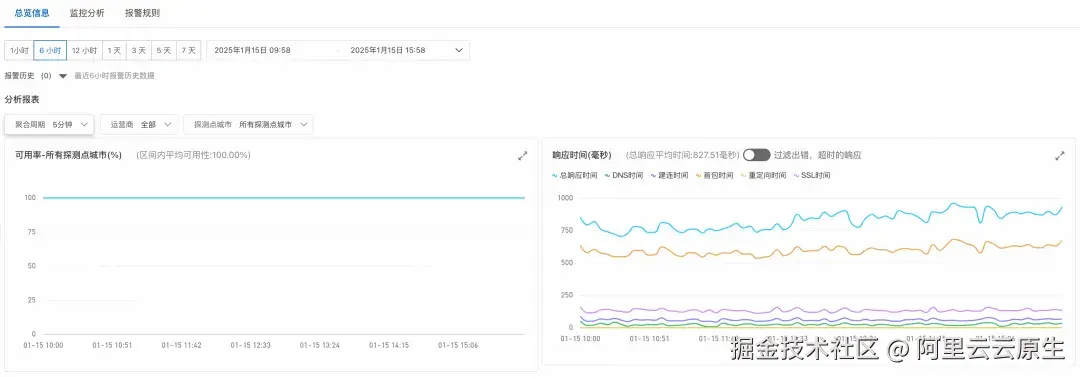The height and width of the screenshot is (377, 1080).
Task: Expand the 可用率 availability chart to fullscreen
Action: click(x=522, y=156)
